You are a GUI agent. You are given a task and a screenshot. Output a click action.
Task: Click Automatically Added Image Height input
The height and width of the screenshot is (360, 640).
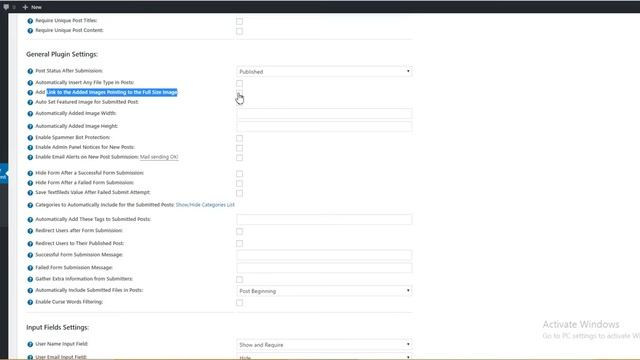click(x=324, y=127)
